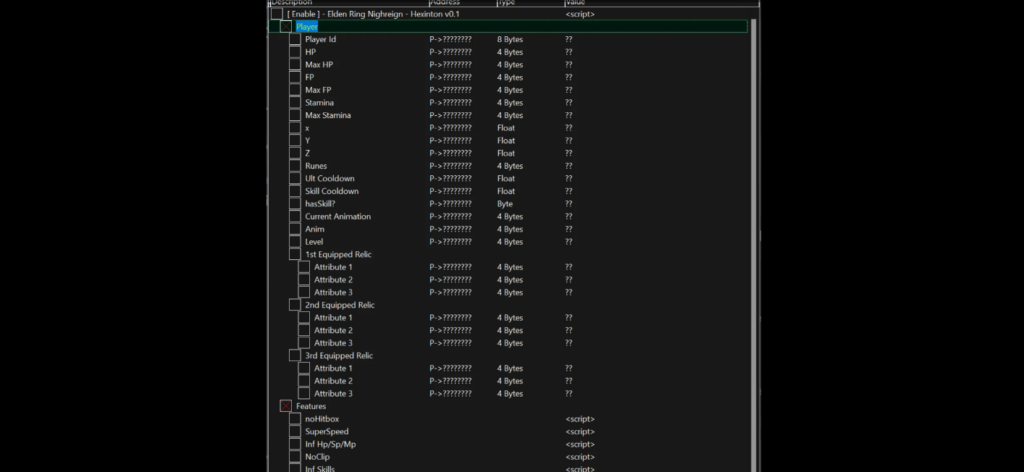
Task: Check the Anim row checkbox
Action: (x=295, y=229)
